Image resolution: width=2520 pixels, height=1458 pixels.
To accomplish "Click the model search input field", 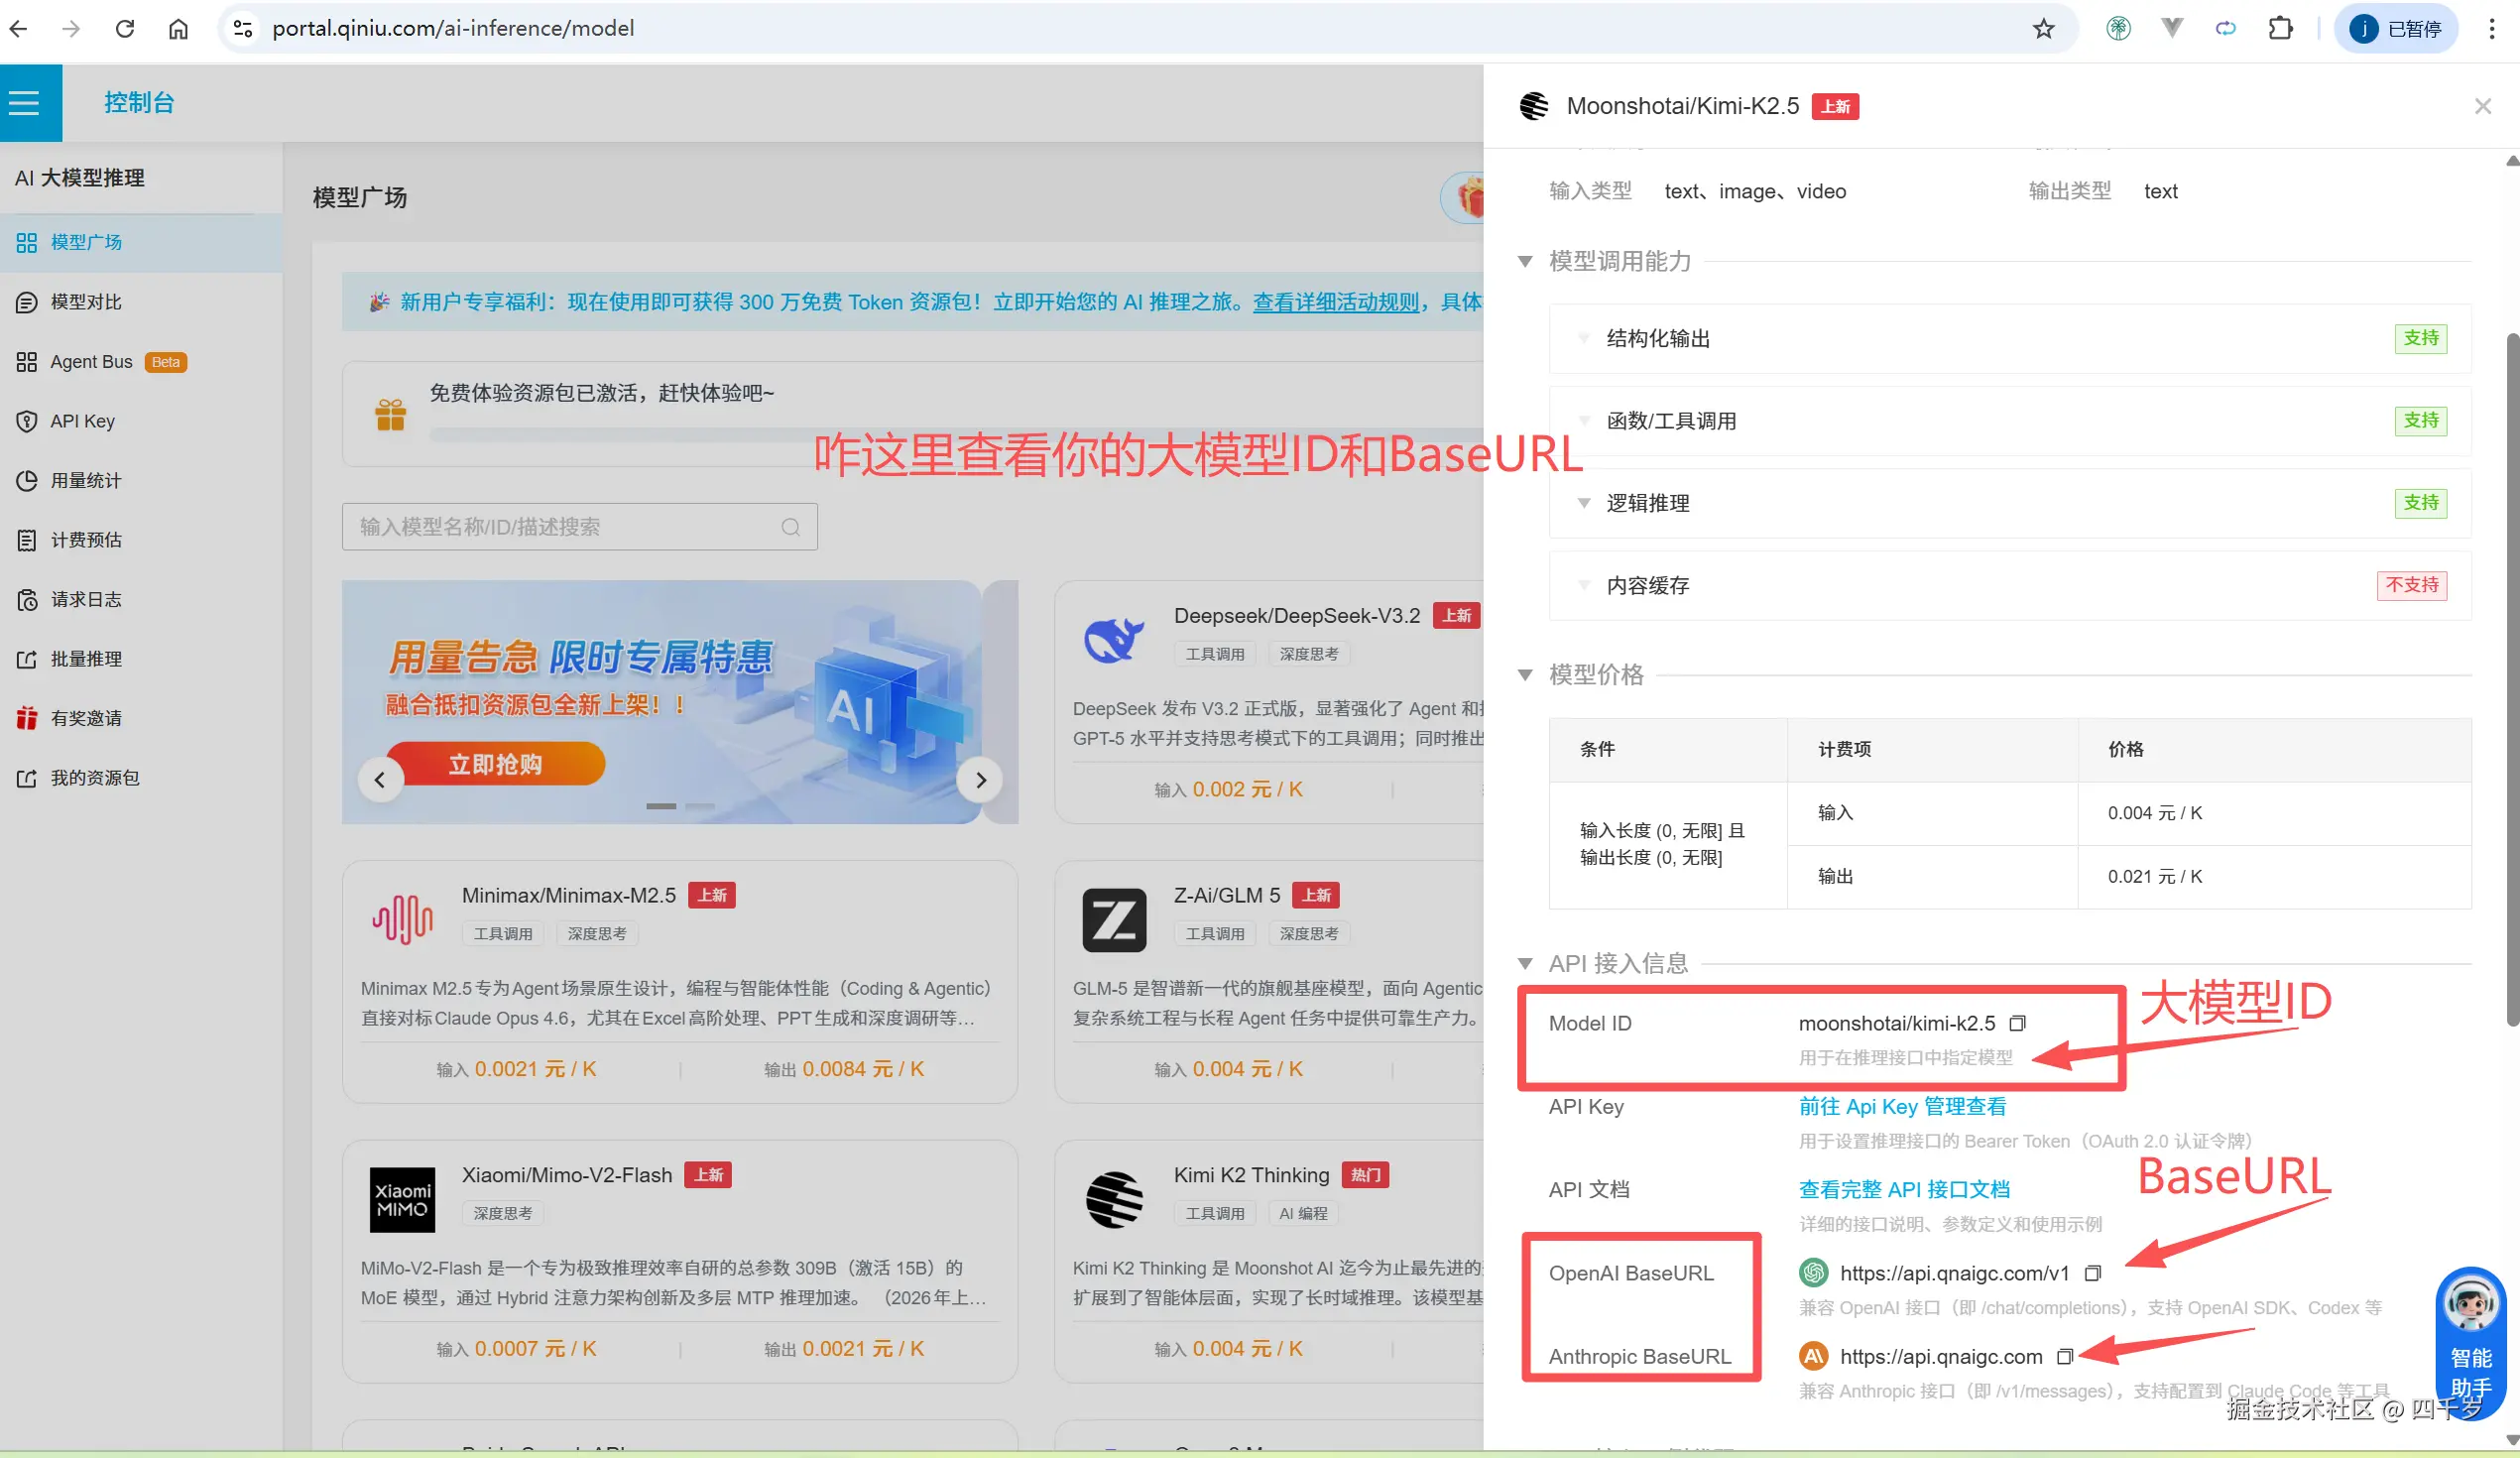I will click(560, 526).
